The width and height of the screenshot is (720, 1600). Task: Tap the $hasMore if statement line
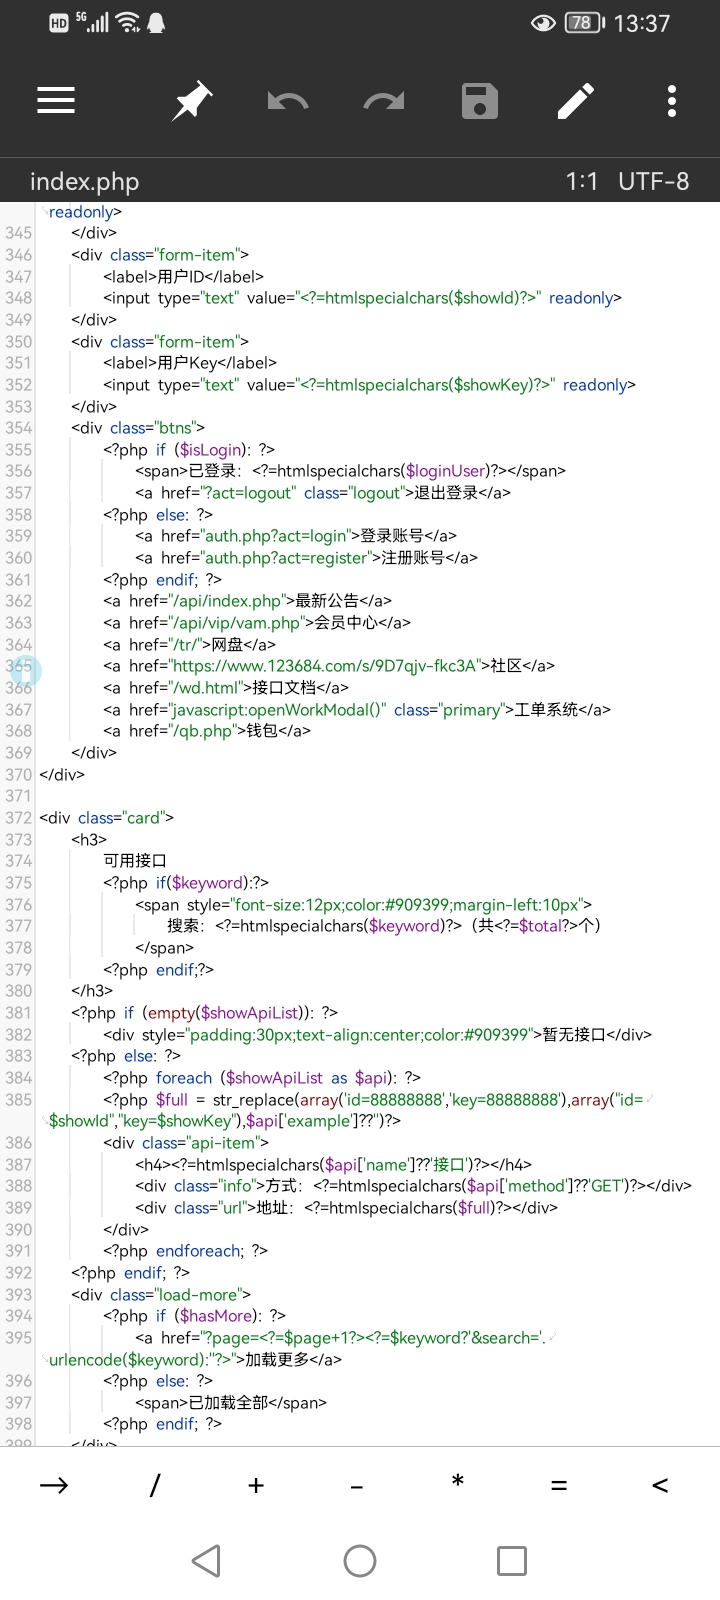click(194, 1316)
